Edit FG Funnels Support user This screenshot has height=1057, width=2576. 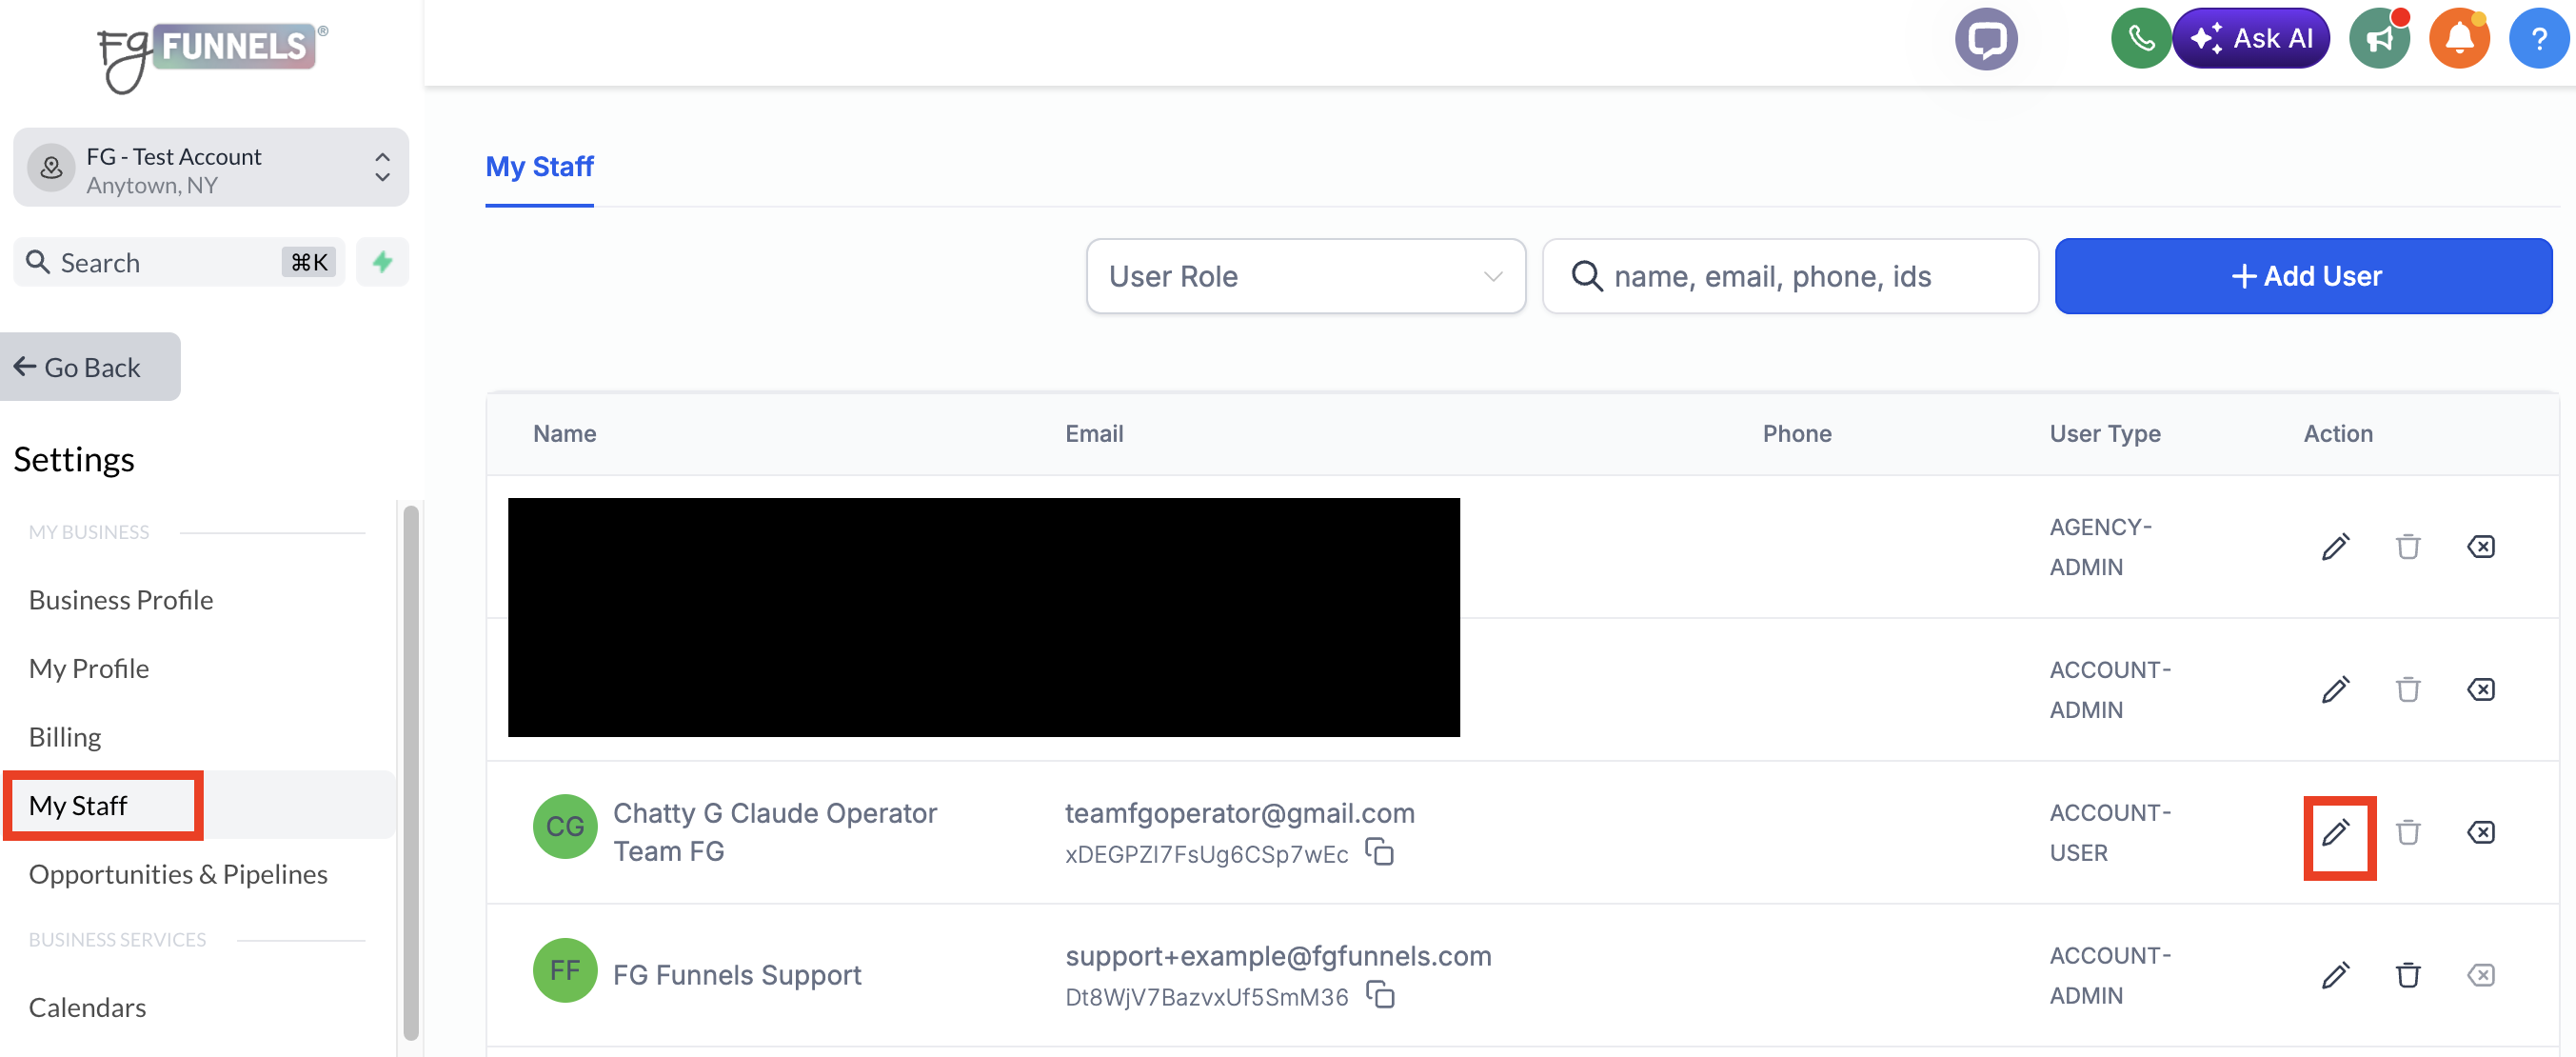(x=2335, y=975)
